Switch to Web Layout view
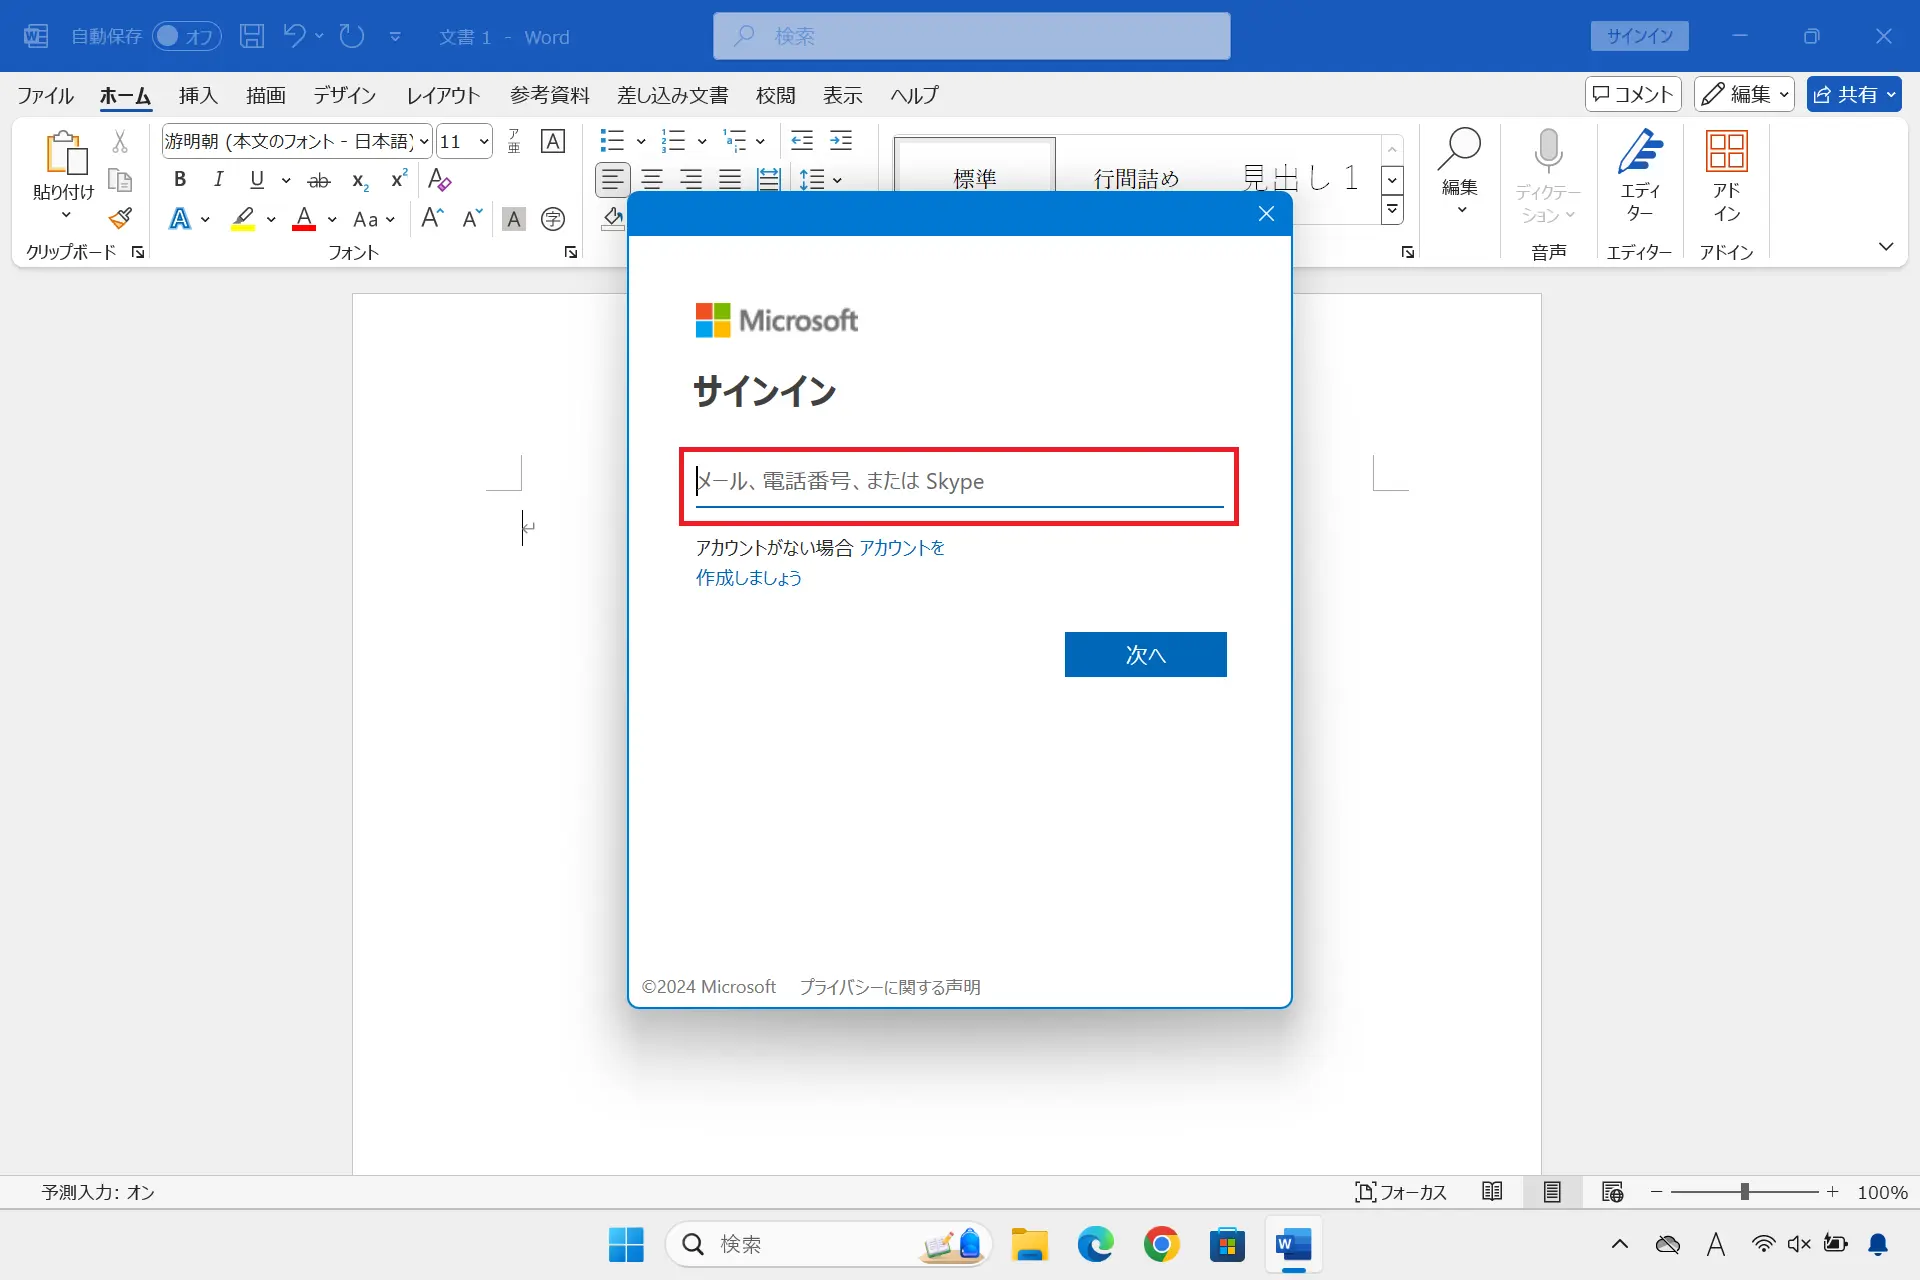This screenshot has width=1920, height=1280. click(x=1612, y=1192)
